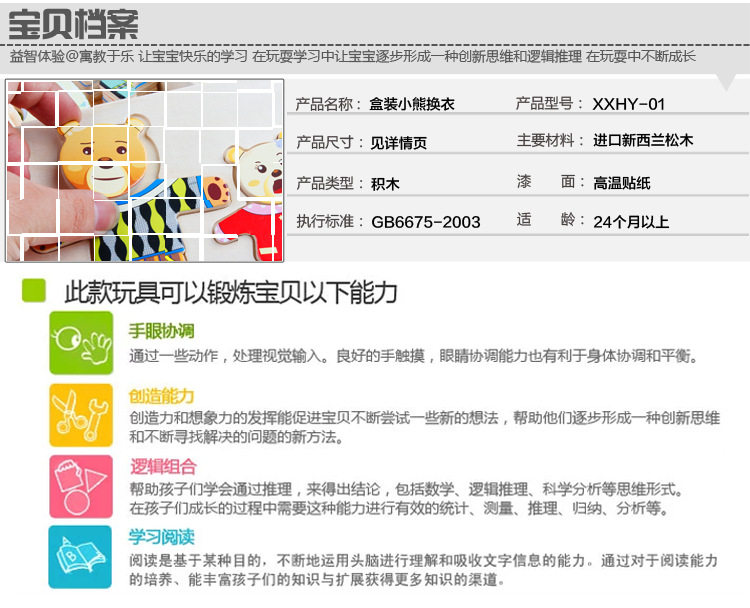Click the green hand-eye coordination icon
750x608 pixels.
(81, 343)
